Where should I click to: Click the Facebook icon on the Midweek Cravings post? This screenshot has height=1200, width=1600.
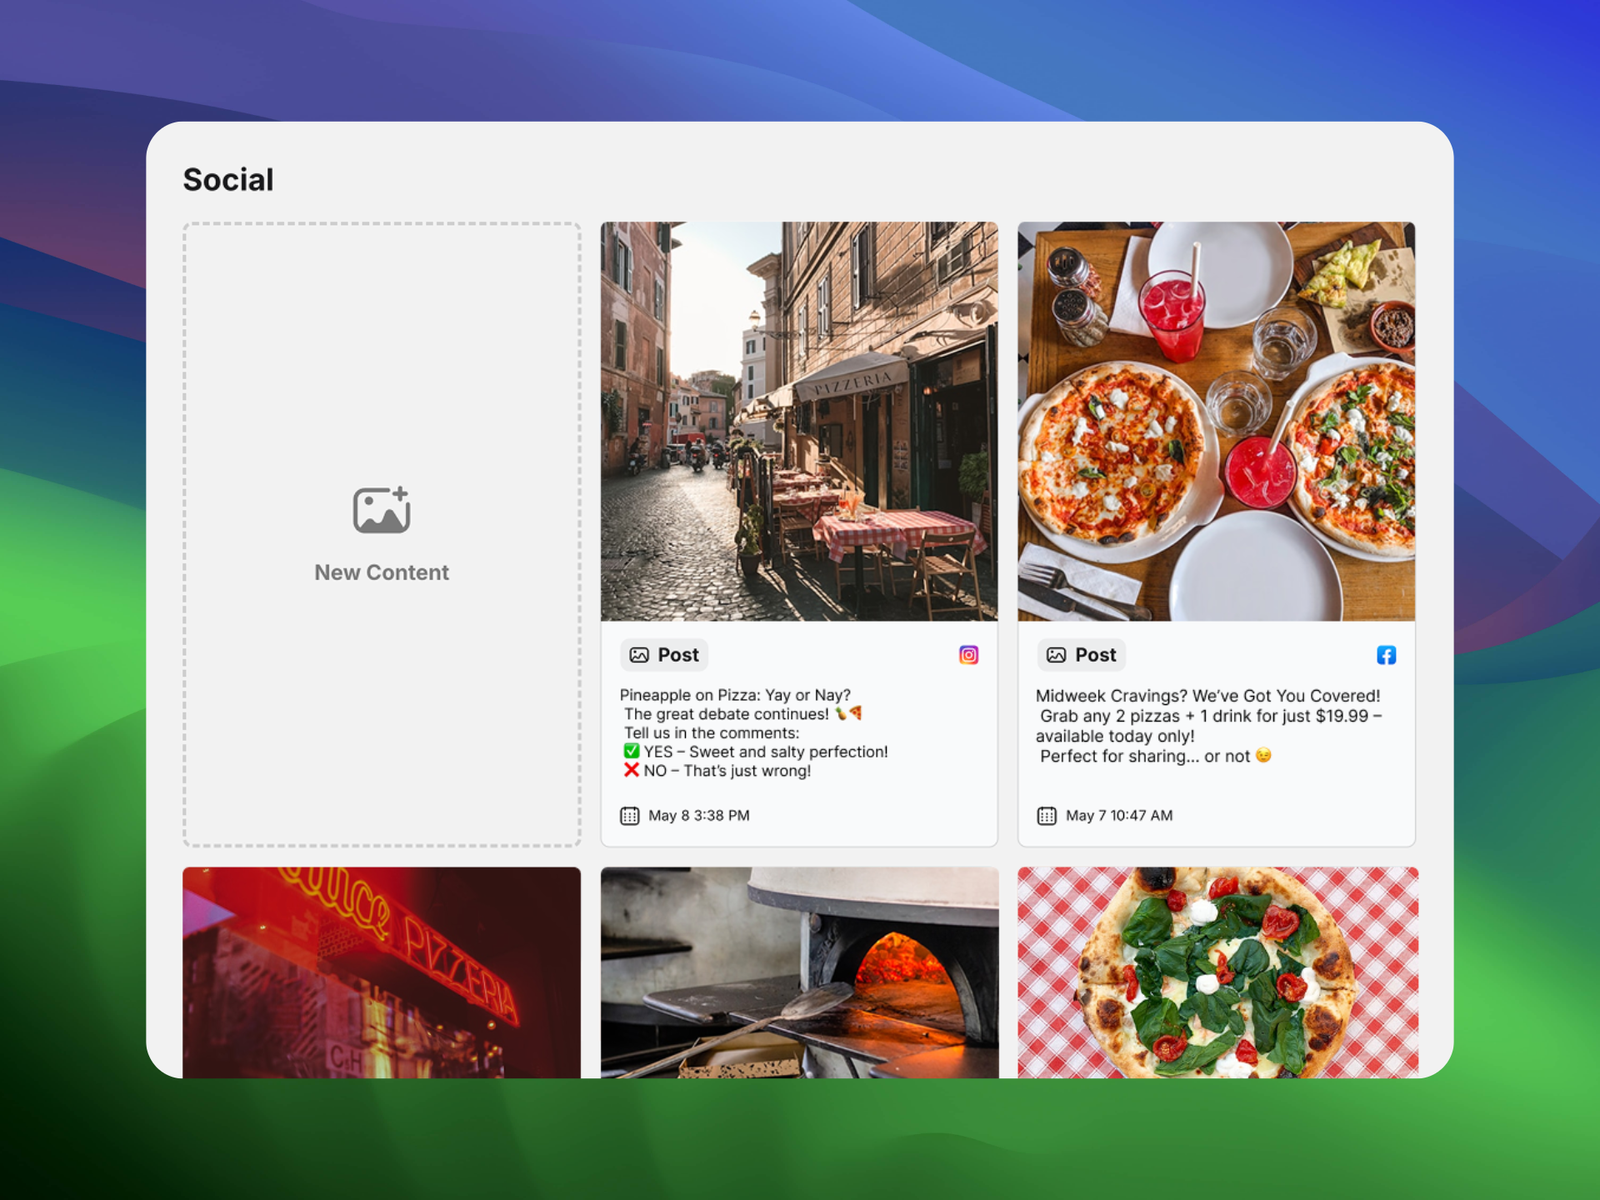click(1386, 655)
